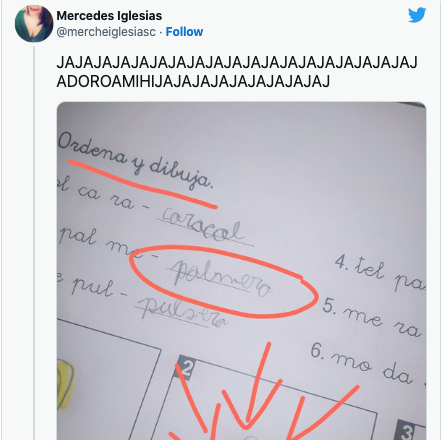Open the worksheet photo attachment

coord(241,271)
